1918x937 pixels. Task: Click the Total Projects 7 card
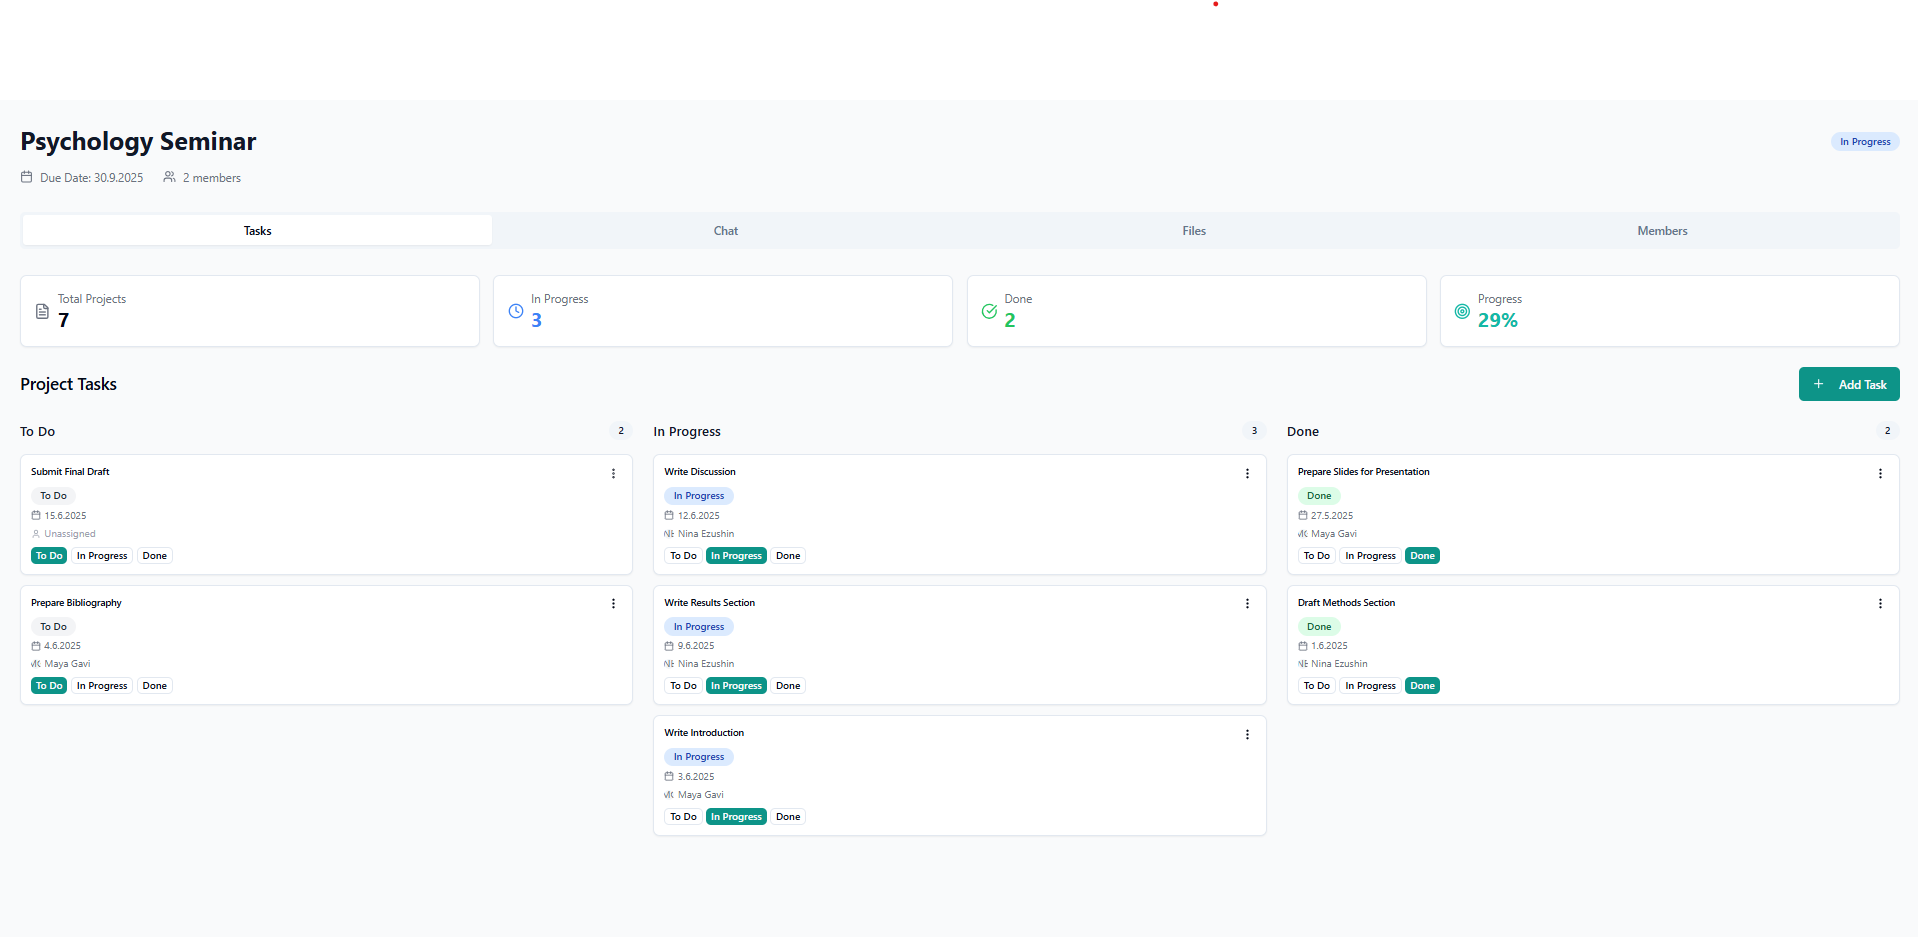click(250, 311)
